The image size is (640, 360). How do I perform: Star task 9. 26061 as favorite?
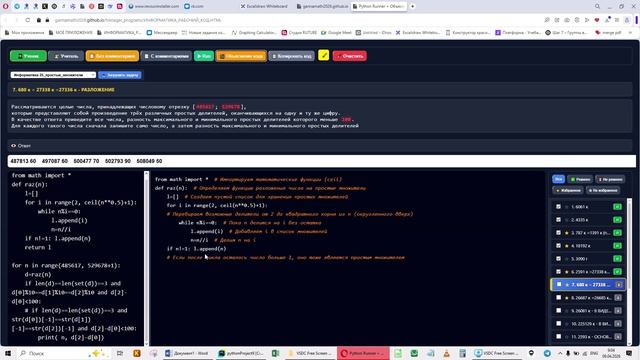point(567,311)
